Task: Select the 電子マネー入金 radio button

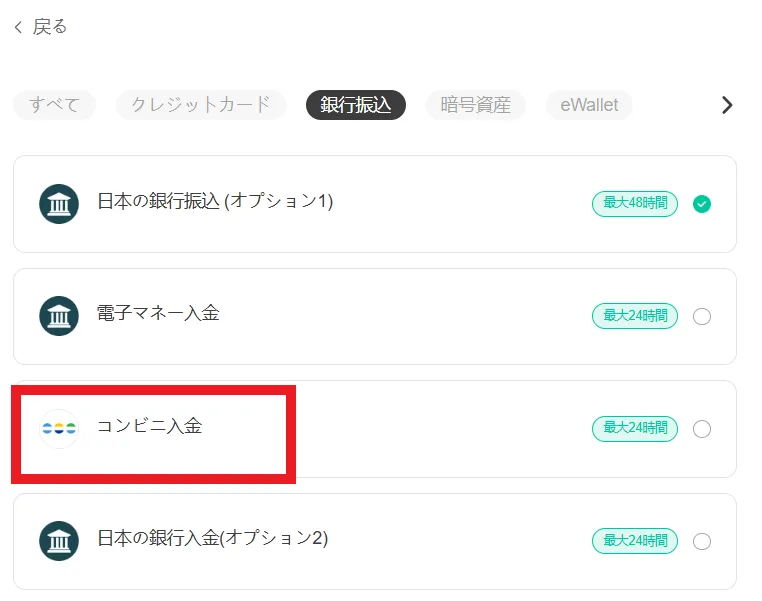Action: point(702,316)
